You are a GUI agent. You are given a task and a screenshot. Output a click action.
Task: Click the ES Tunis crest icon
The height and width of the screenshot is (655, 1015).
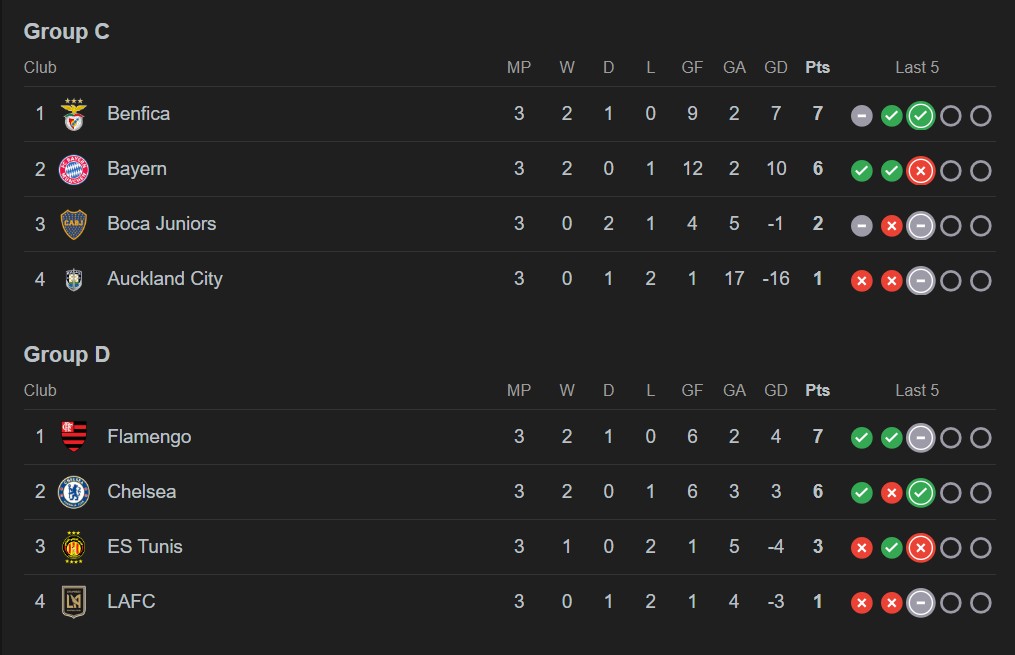(x=74, y=547)
